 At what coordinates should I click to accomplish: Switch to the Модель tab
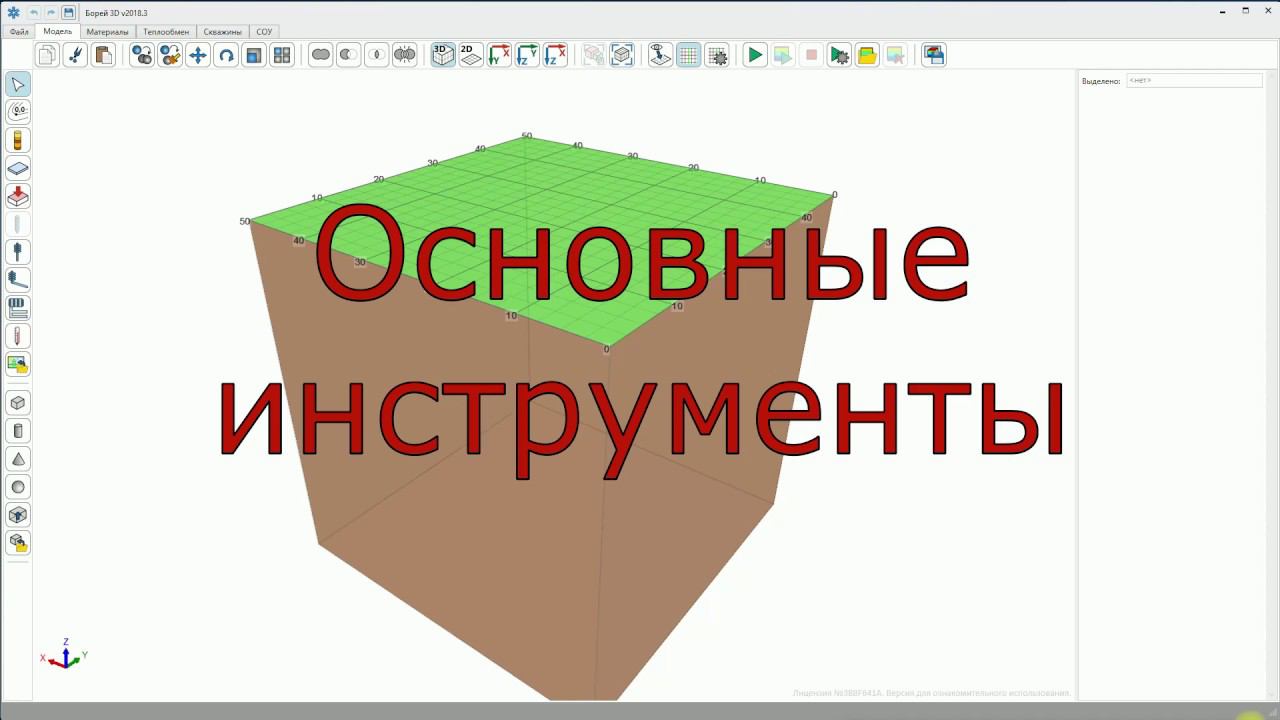58,32
